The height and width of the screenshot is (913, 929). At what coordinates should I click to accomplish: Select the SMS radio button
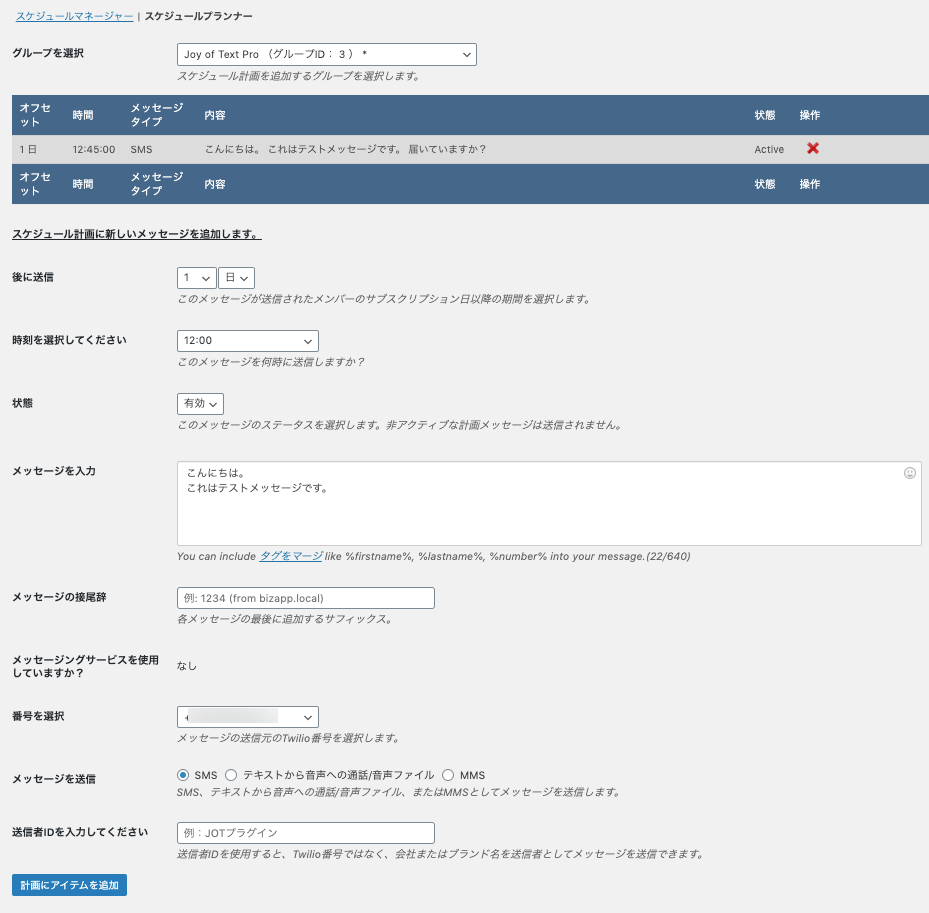[x=183, y=775]
